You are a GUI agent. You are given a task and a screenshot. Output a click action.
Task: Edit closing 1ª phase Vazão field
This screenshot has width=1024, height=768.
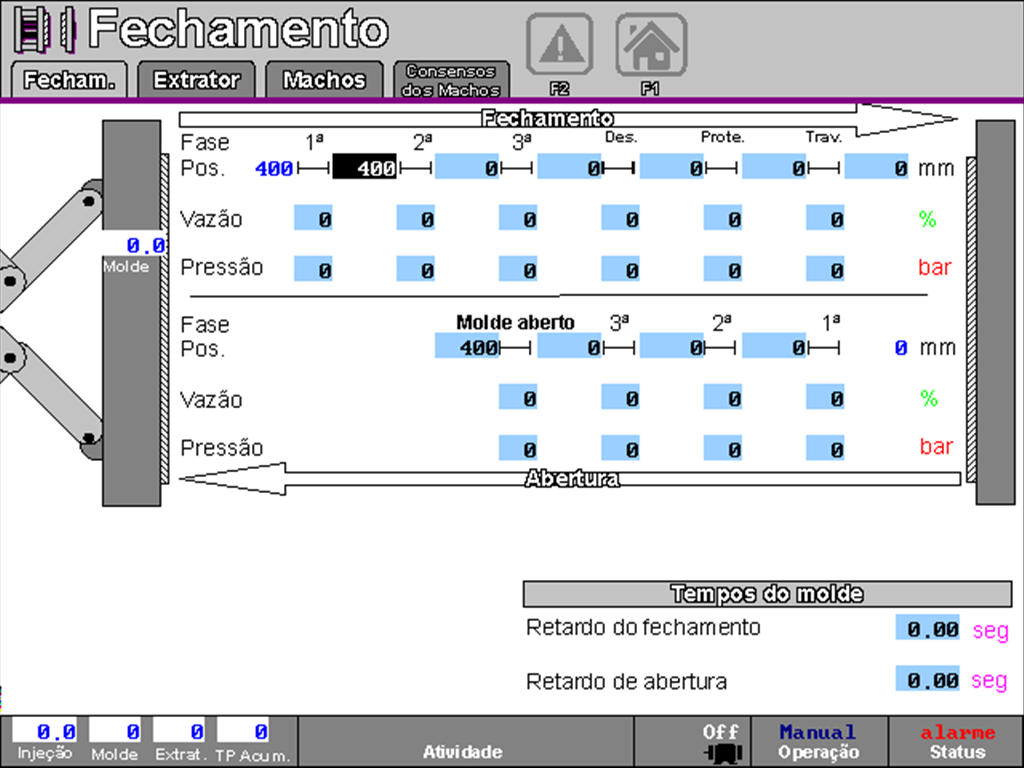click(x=313, y=219)
